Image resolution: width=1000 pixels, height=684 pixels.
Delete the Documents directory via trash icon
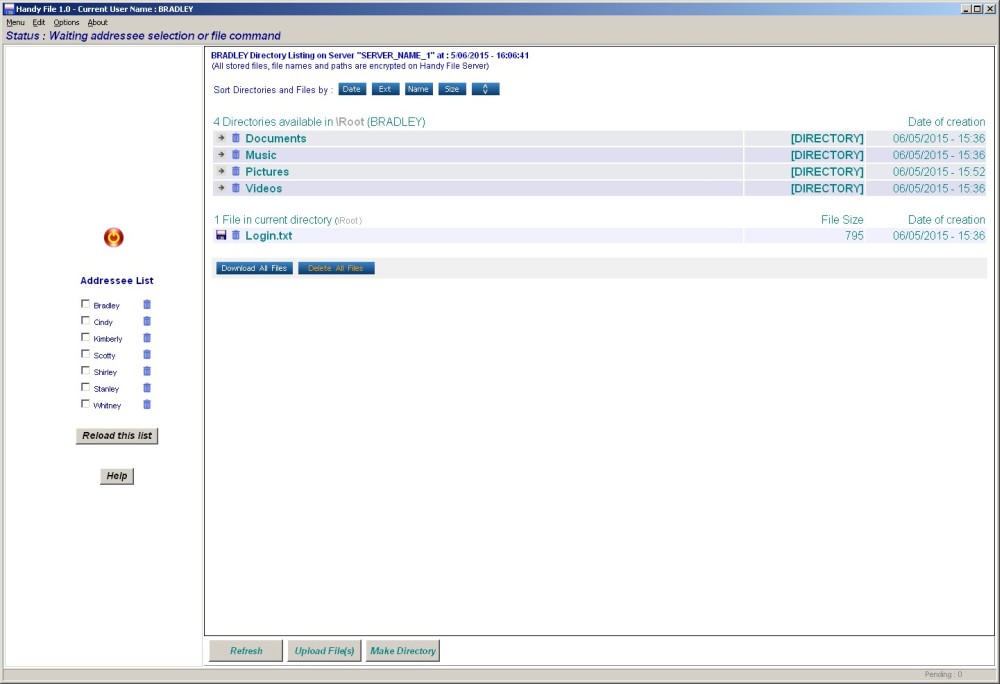(x=236, y=138)
